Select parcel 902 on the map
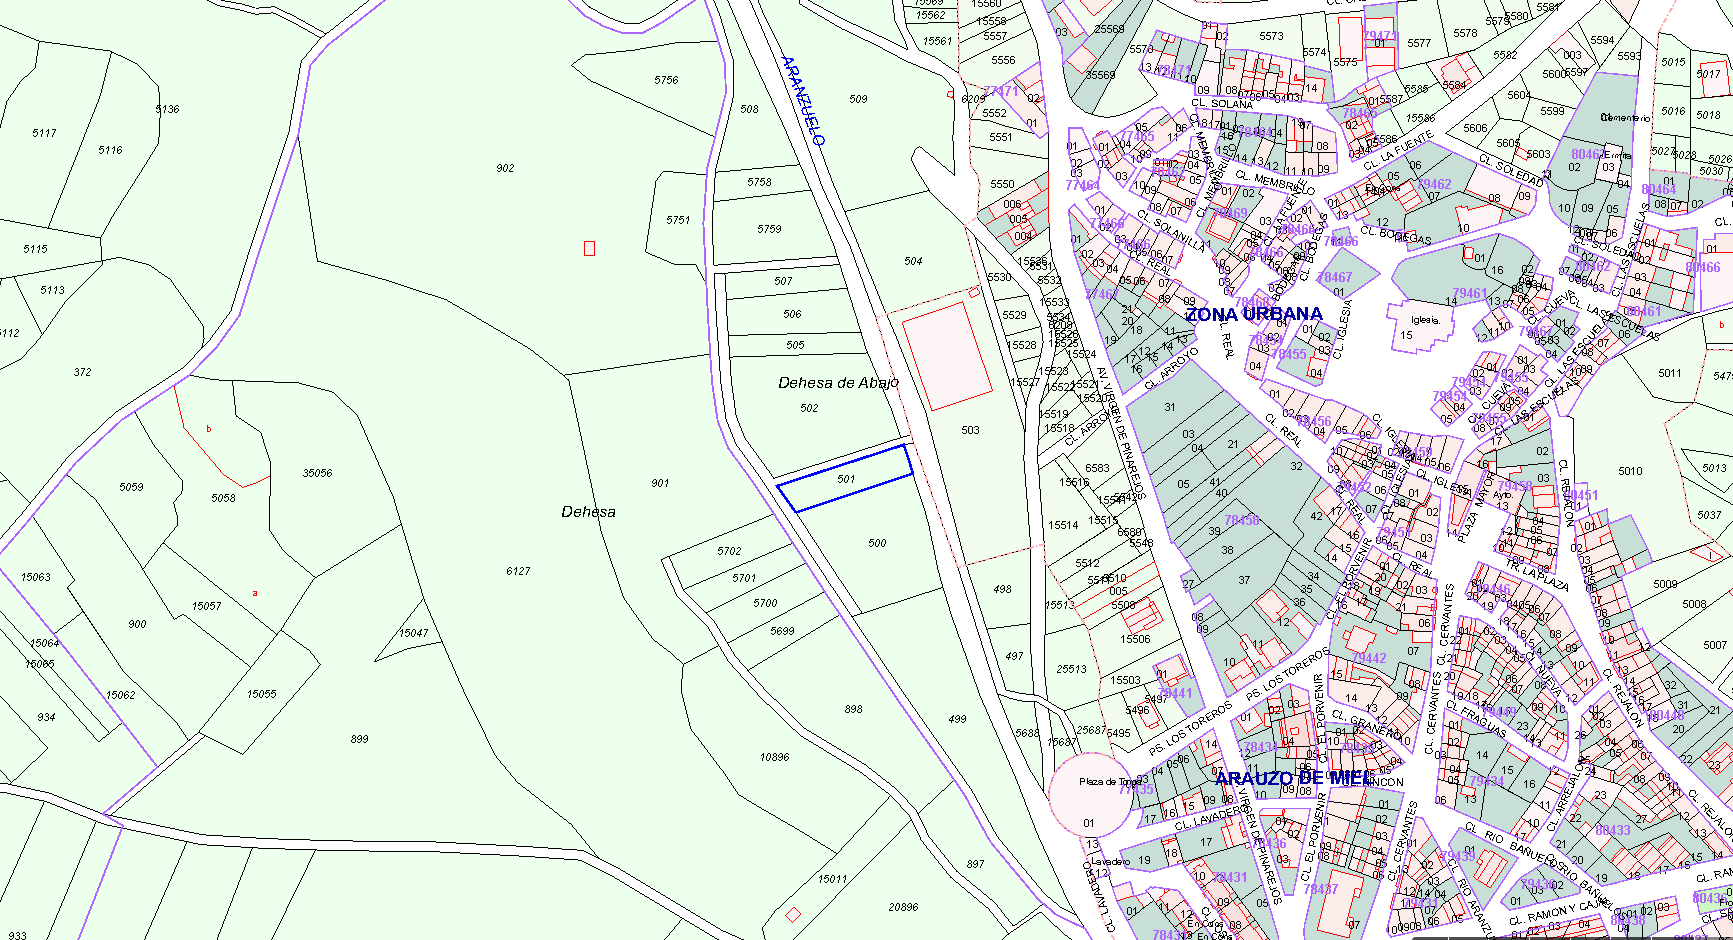 click(x=505, y=169)
